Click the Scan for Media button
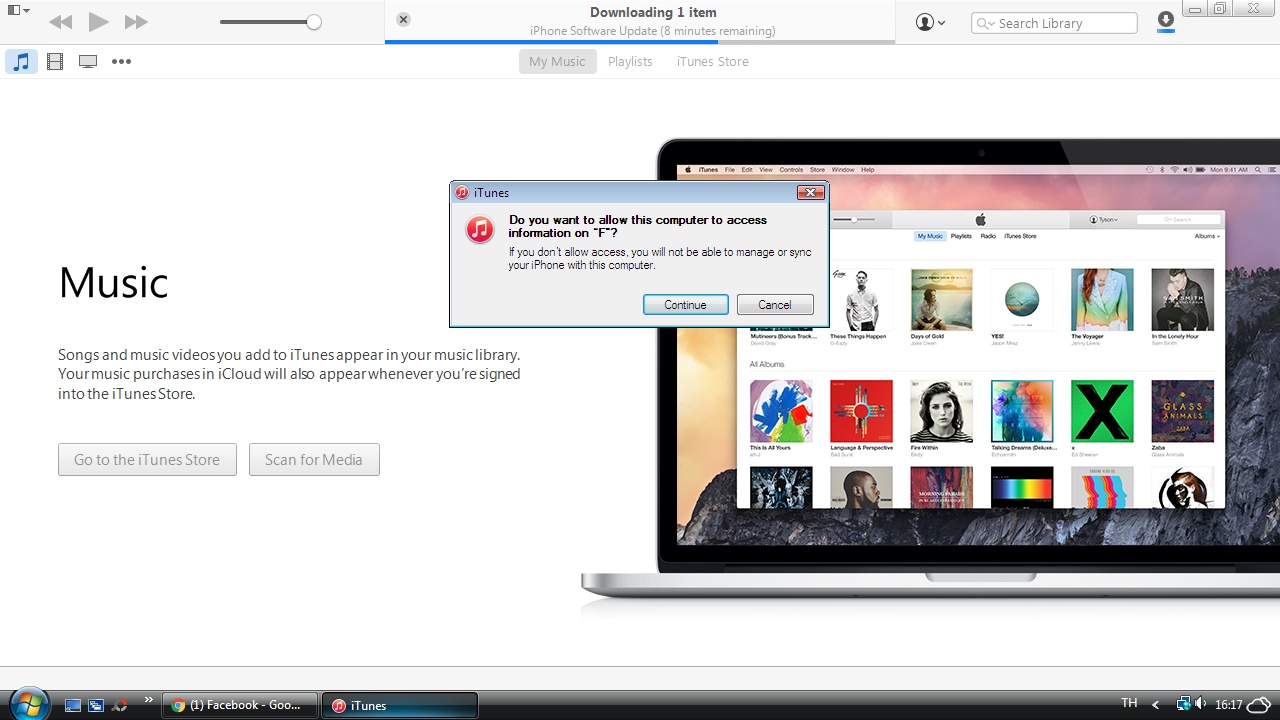The image size is (1280, 720). click(314, 460)
